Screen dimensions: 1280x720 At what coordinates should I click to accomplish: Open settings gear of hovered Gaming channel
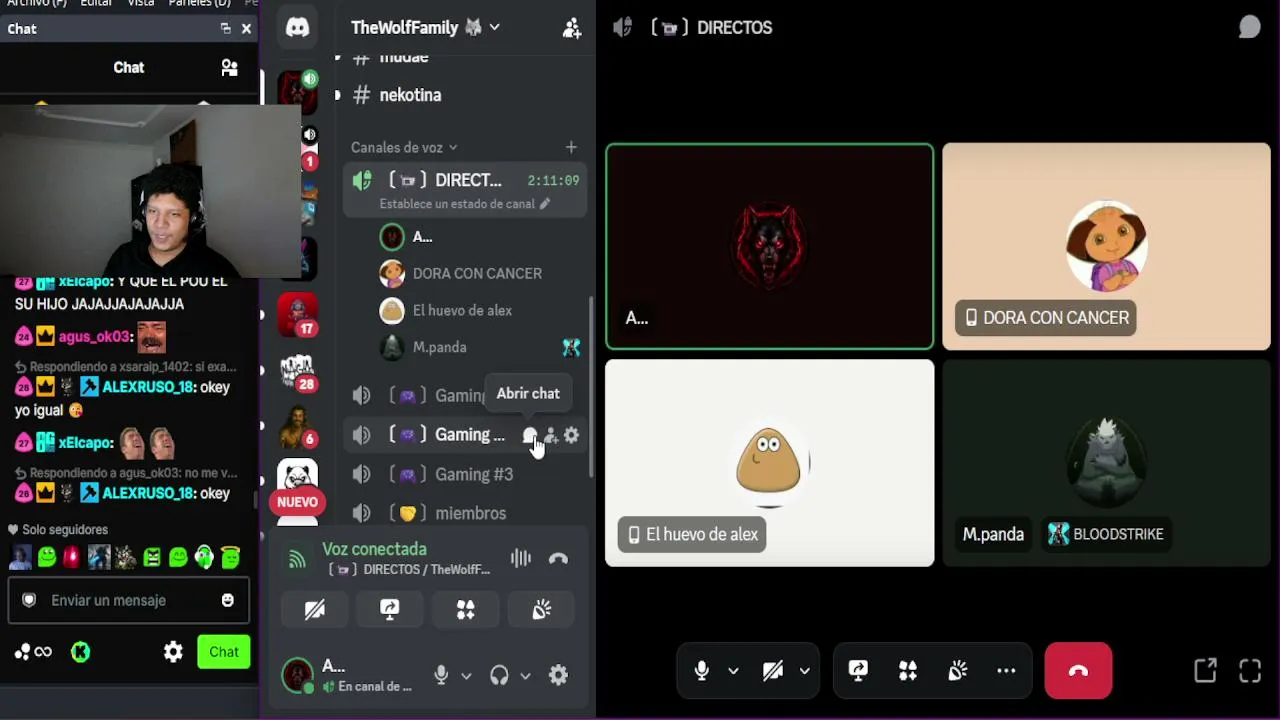[571, 435]
